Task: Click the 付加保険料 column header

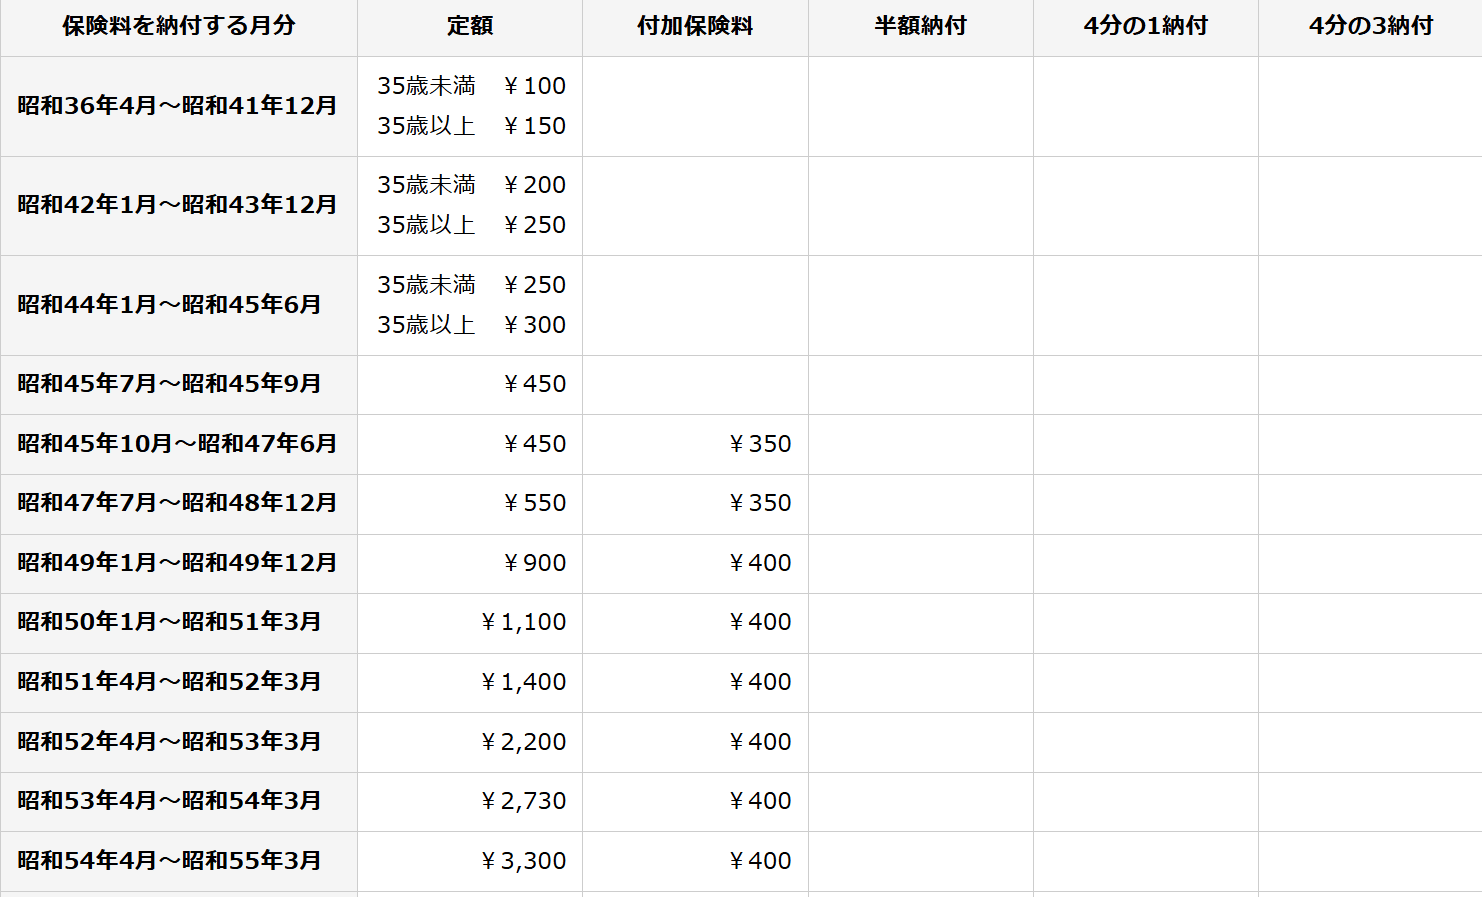Action: (695, 26)
